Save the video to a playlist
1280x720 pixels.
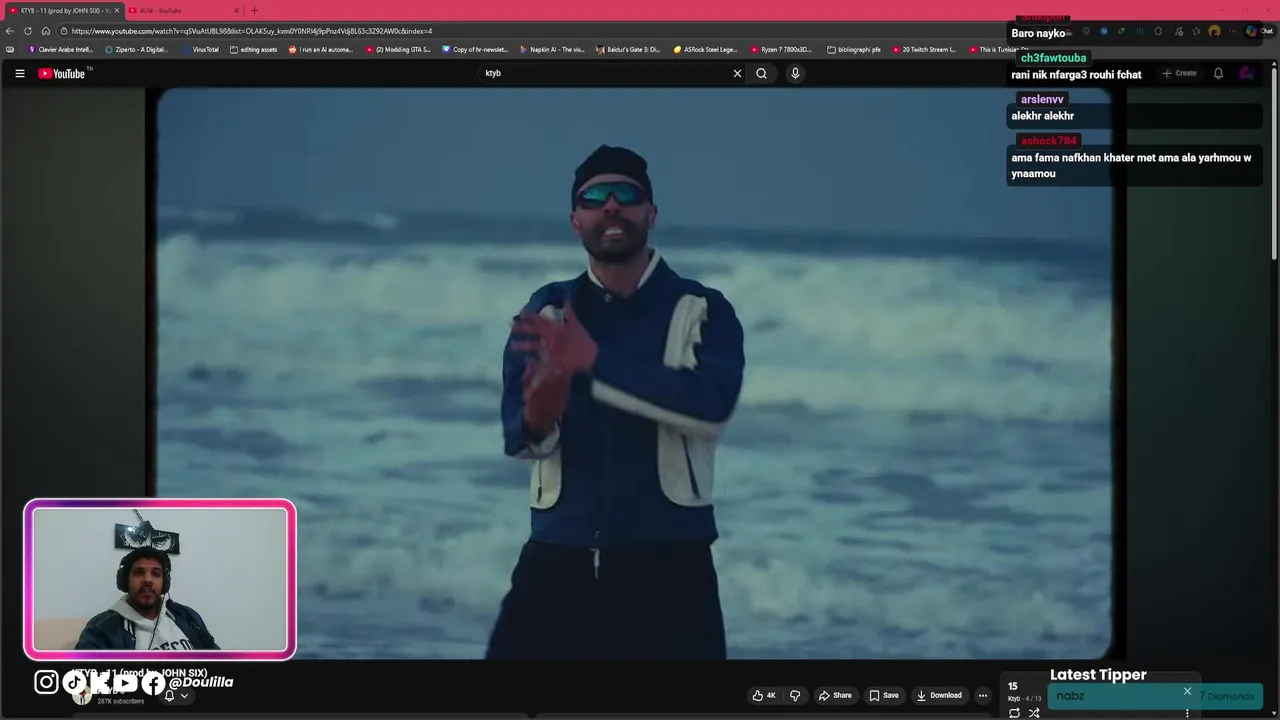[884, 695]
